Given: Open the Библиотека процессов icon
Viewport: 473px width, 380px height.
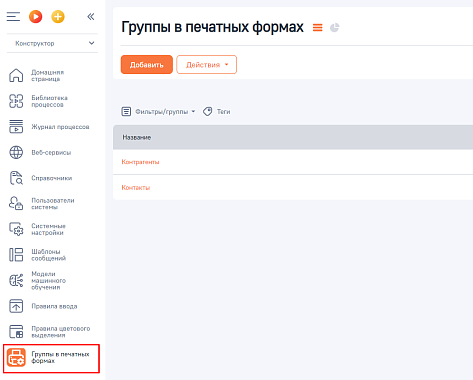Looking at the screenshot, I should (16, 101).
